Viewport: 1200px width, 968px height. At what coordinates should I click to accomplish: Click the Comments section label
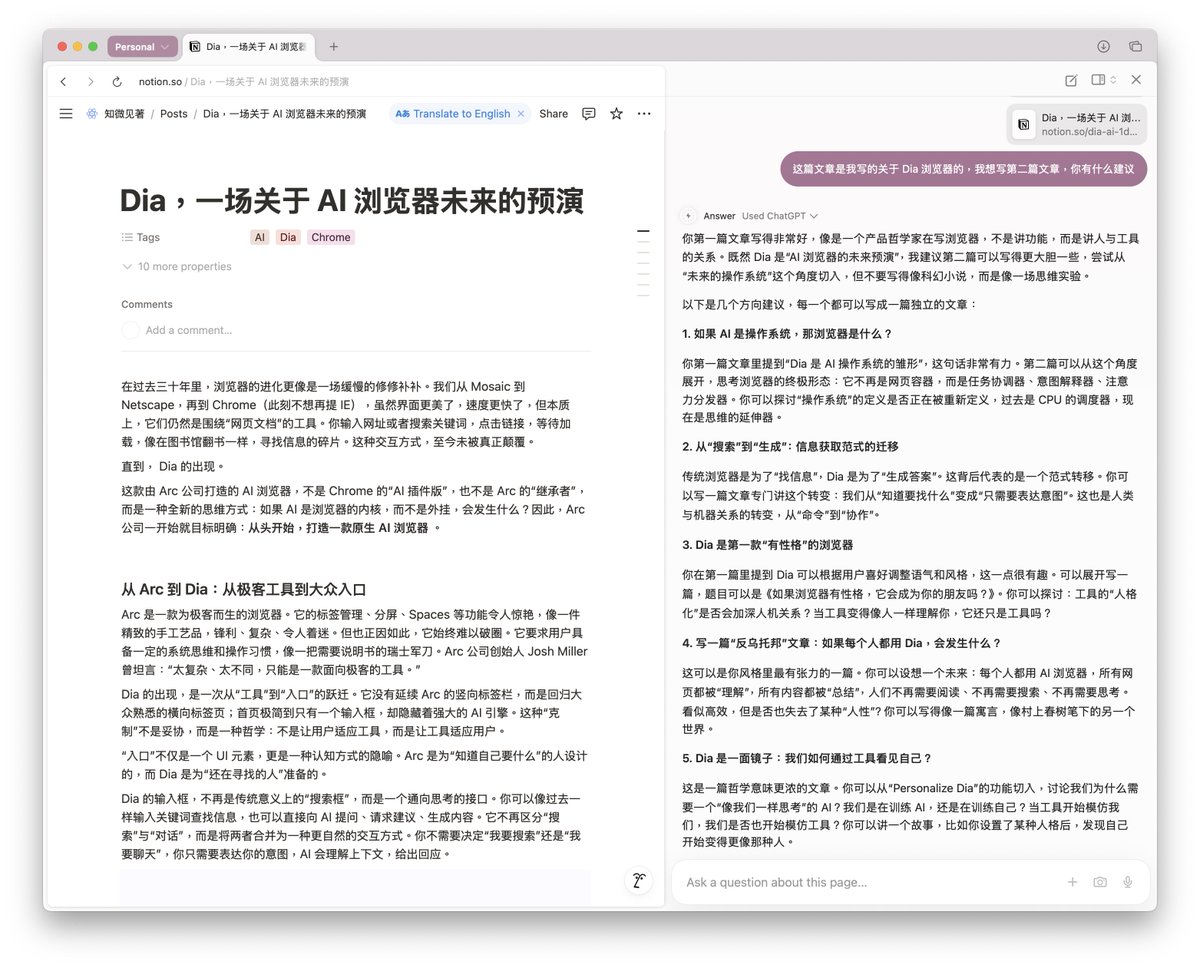[147, 304]
